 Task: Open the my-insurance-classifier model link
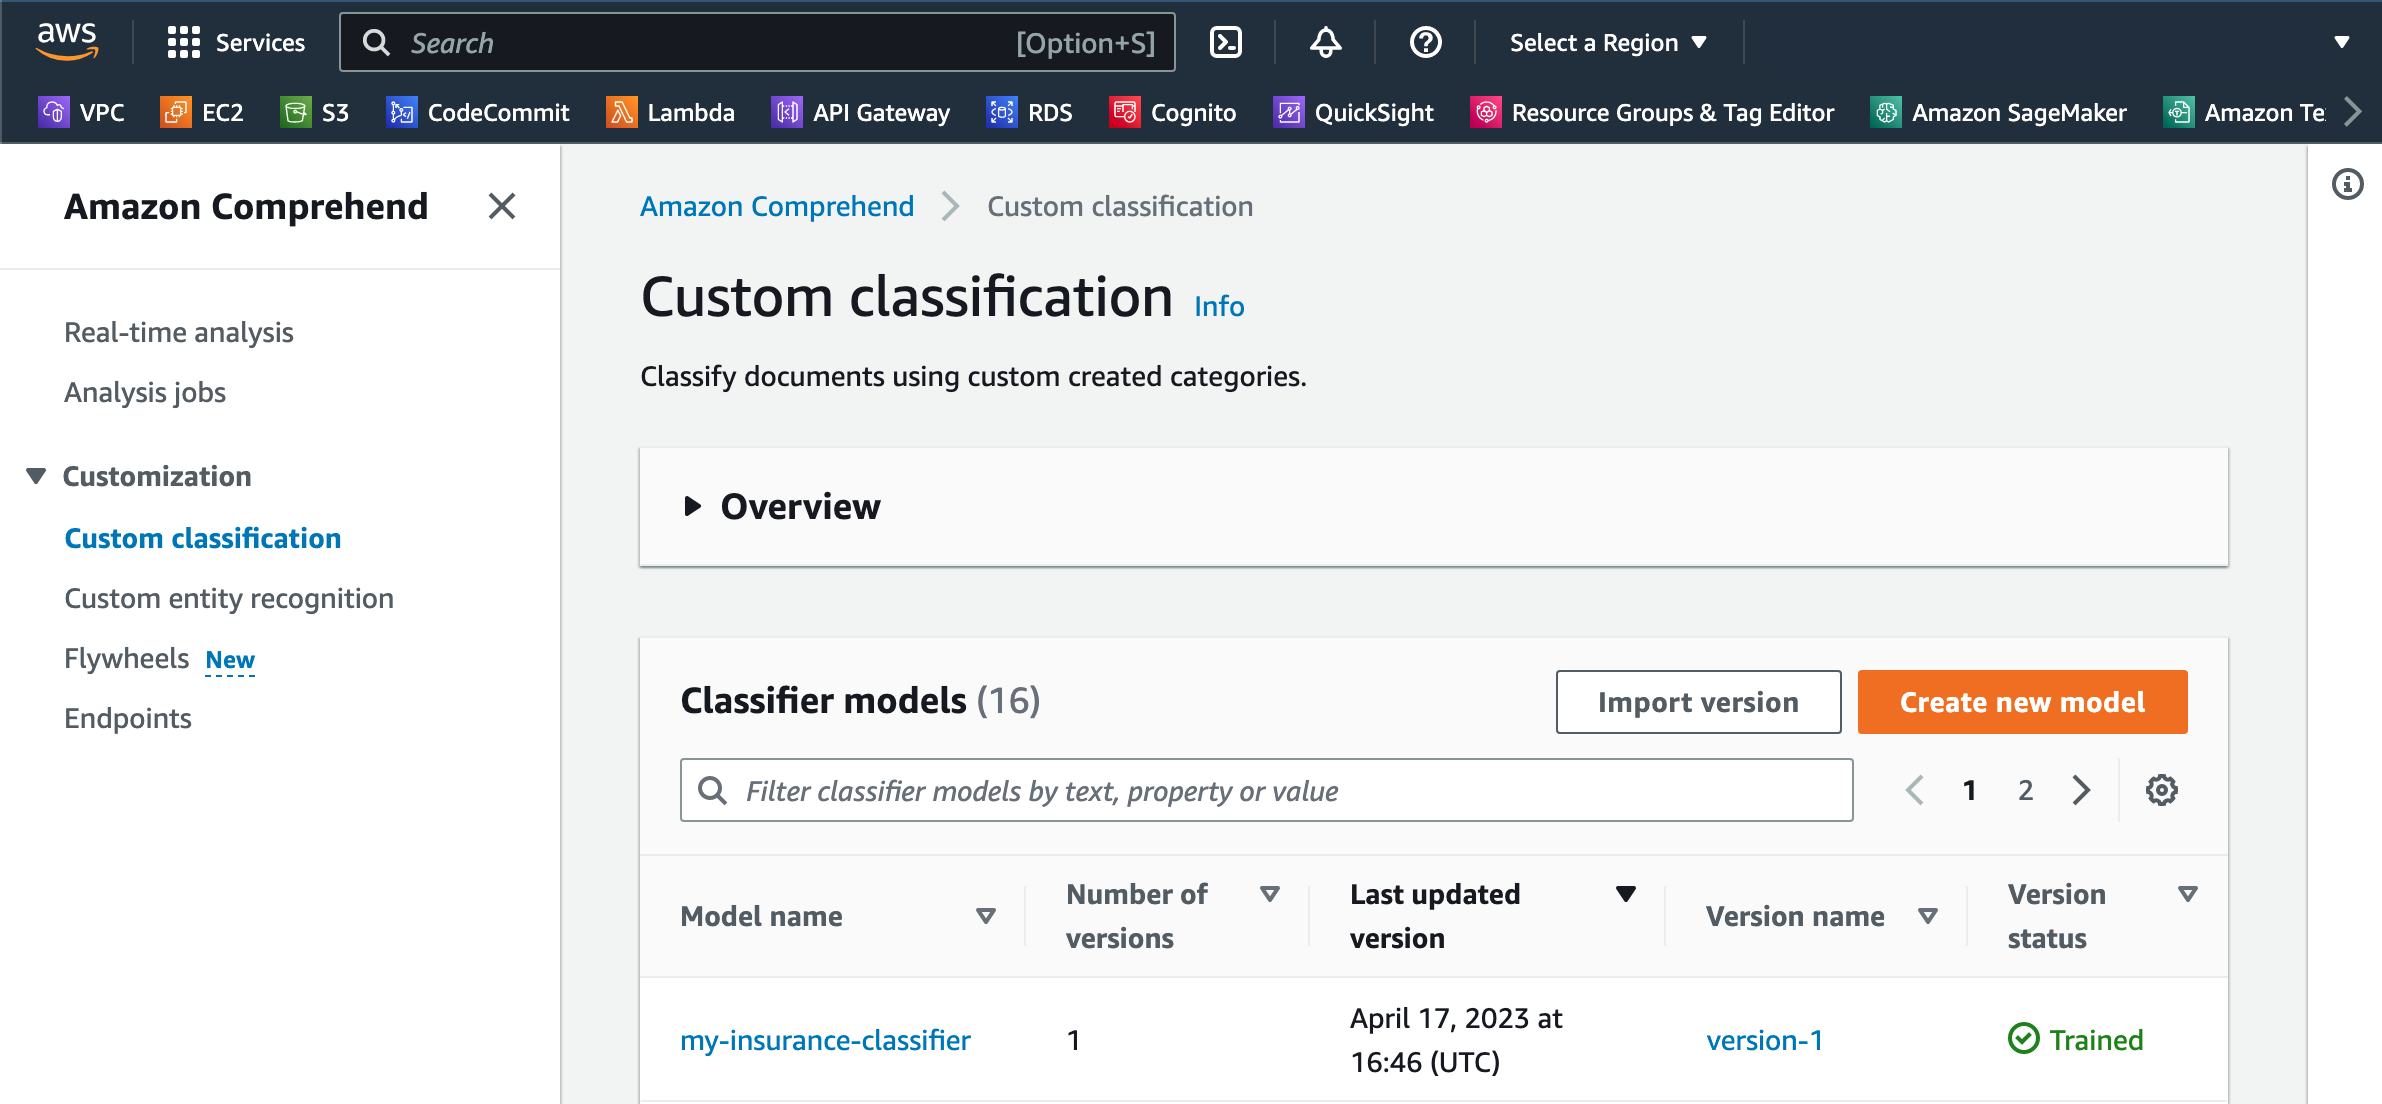825,1040
